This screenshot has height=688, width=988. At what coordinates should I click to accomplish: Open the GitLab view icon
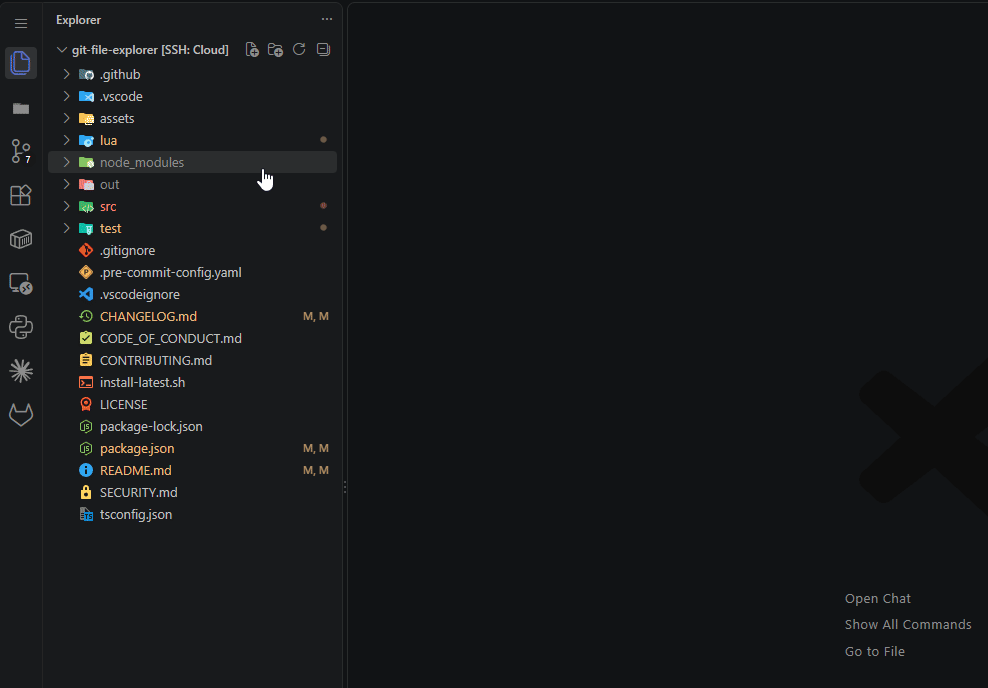point(21,415)
